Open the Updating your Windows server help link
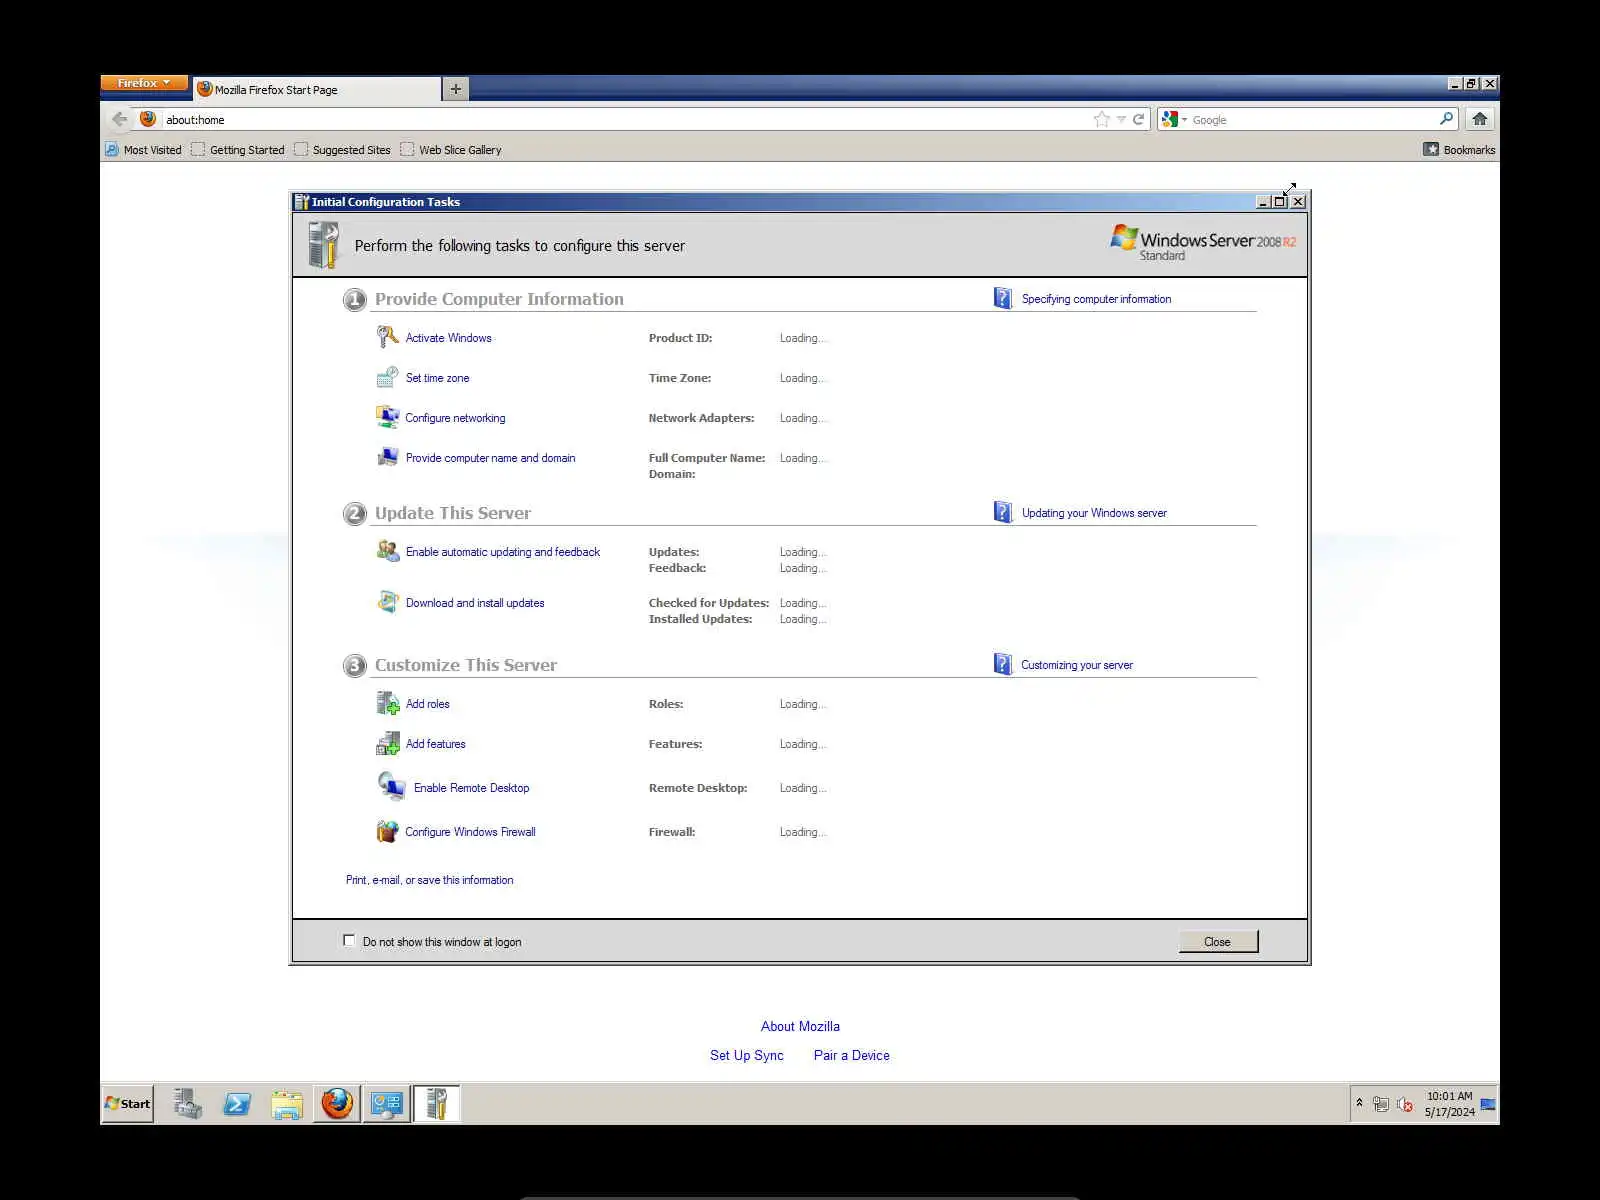Image resolution: width=1600 pixels, height=1200 pixels. (x=1094, y=513)
